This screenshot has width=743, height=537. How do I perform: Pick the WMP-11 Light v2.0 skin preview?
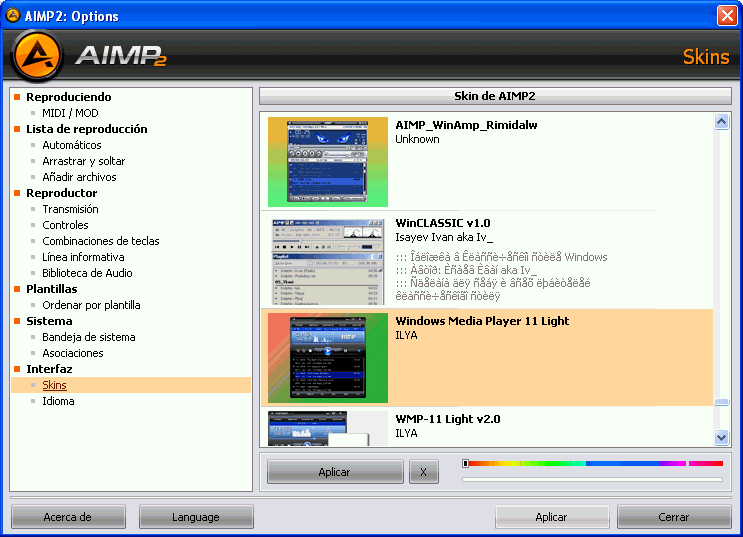click(327, 428)
